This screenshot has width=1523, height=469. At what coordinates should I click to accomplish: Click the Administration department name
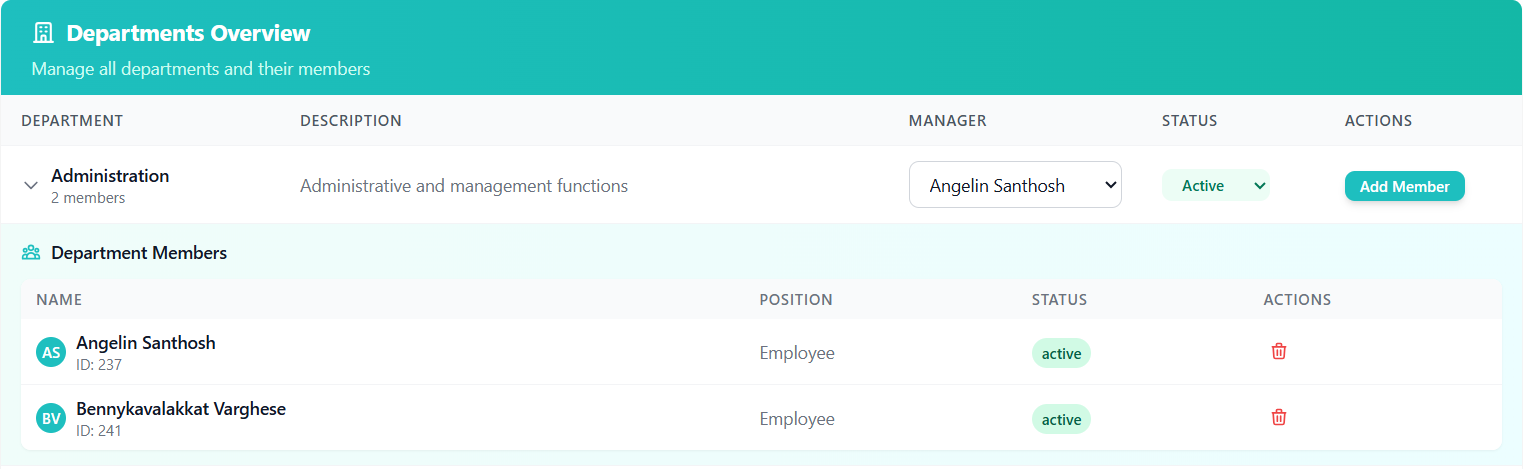(110, 176)
